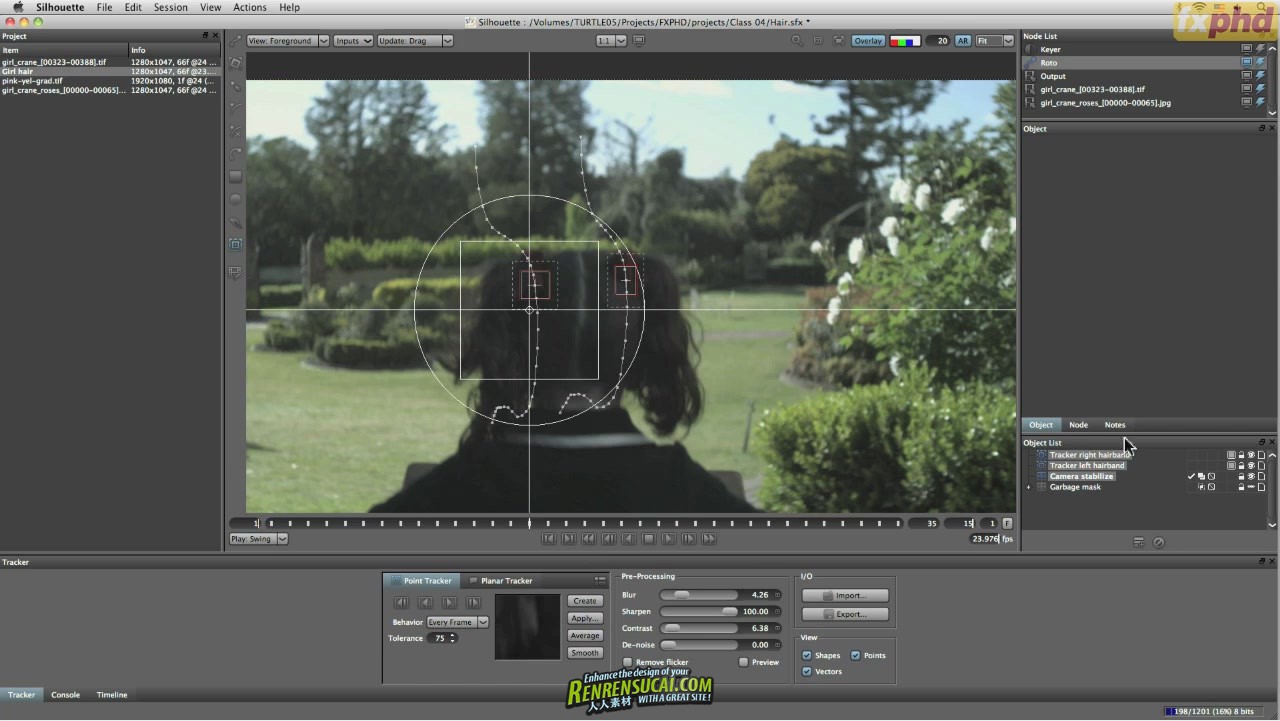The height and width of the screenshot is (721, 1280).
Task: Uncheck the Vectors view checkbox
Action: coord(807,672)
